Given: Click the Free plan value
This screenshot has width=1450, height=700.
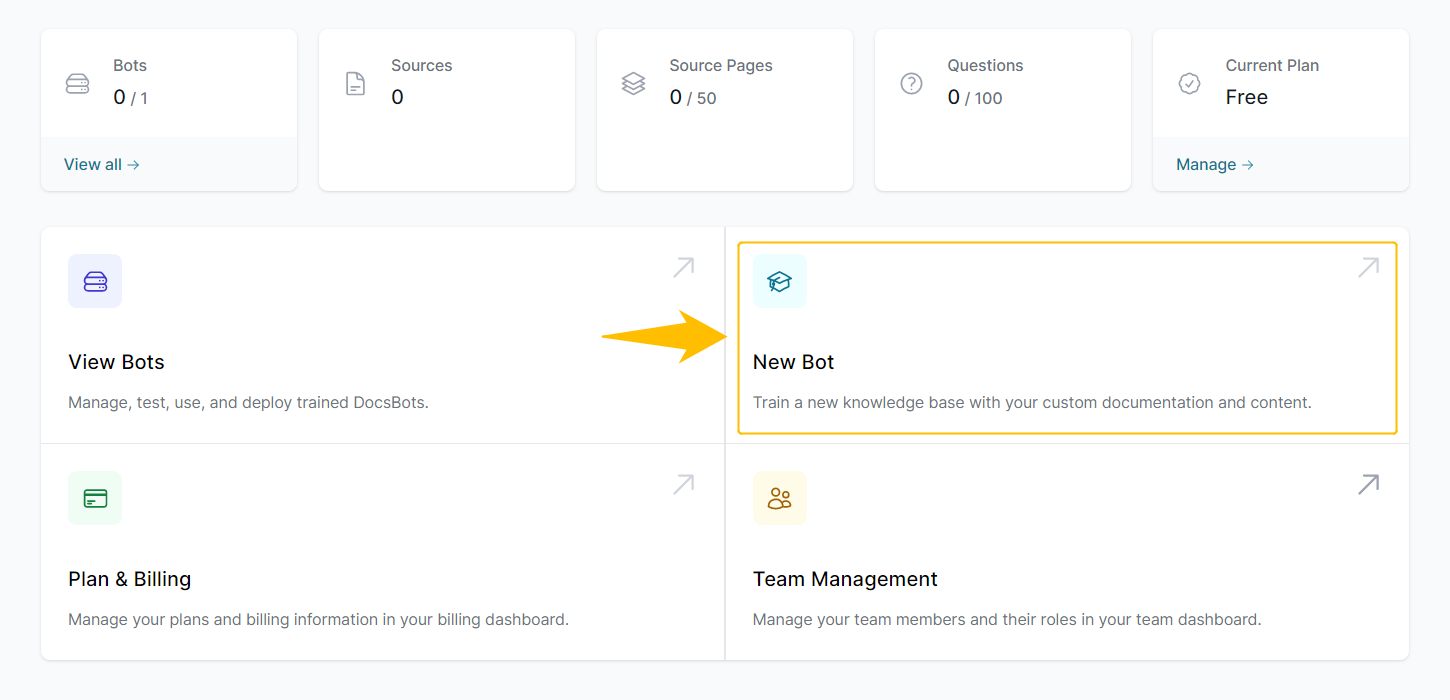Looking at the screenshot, I should (1247, 97).
